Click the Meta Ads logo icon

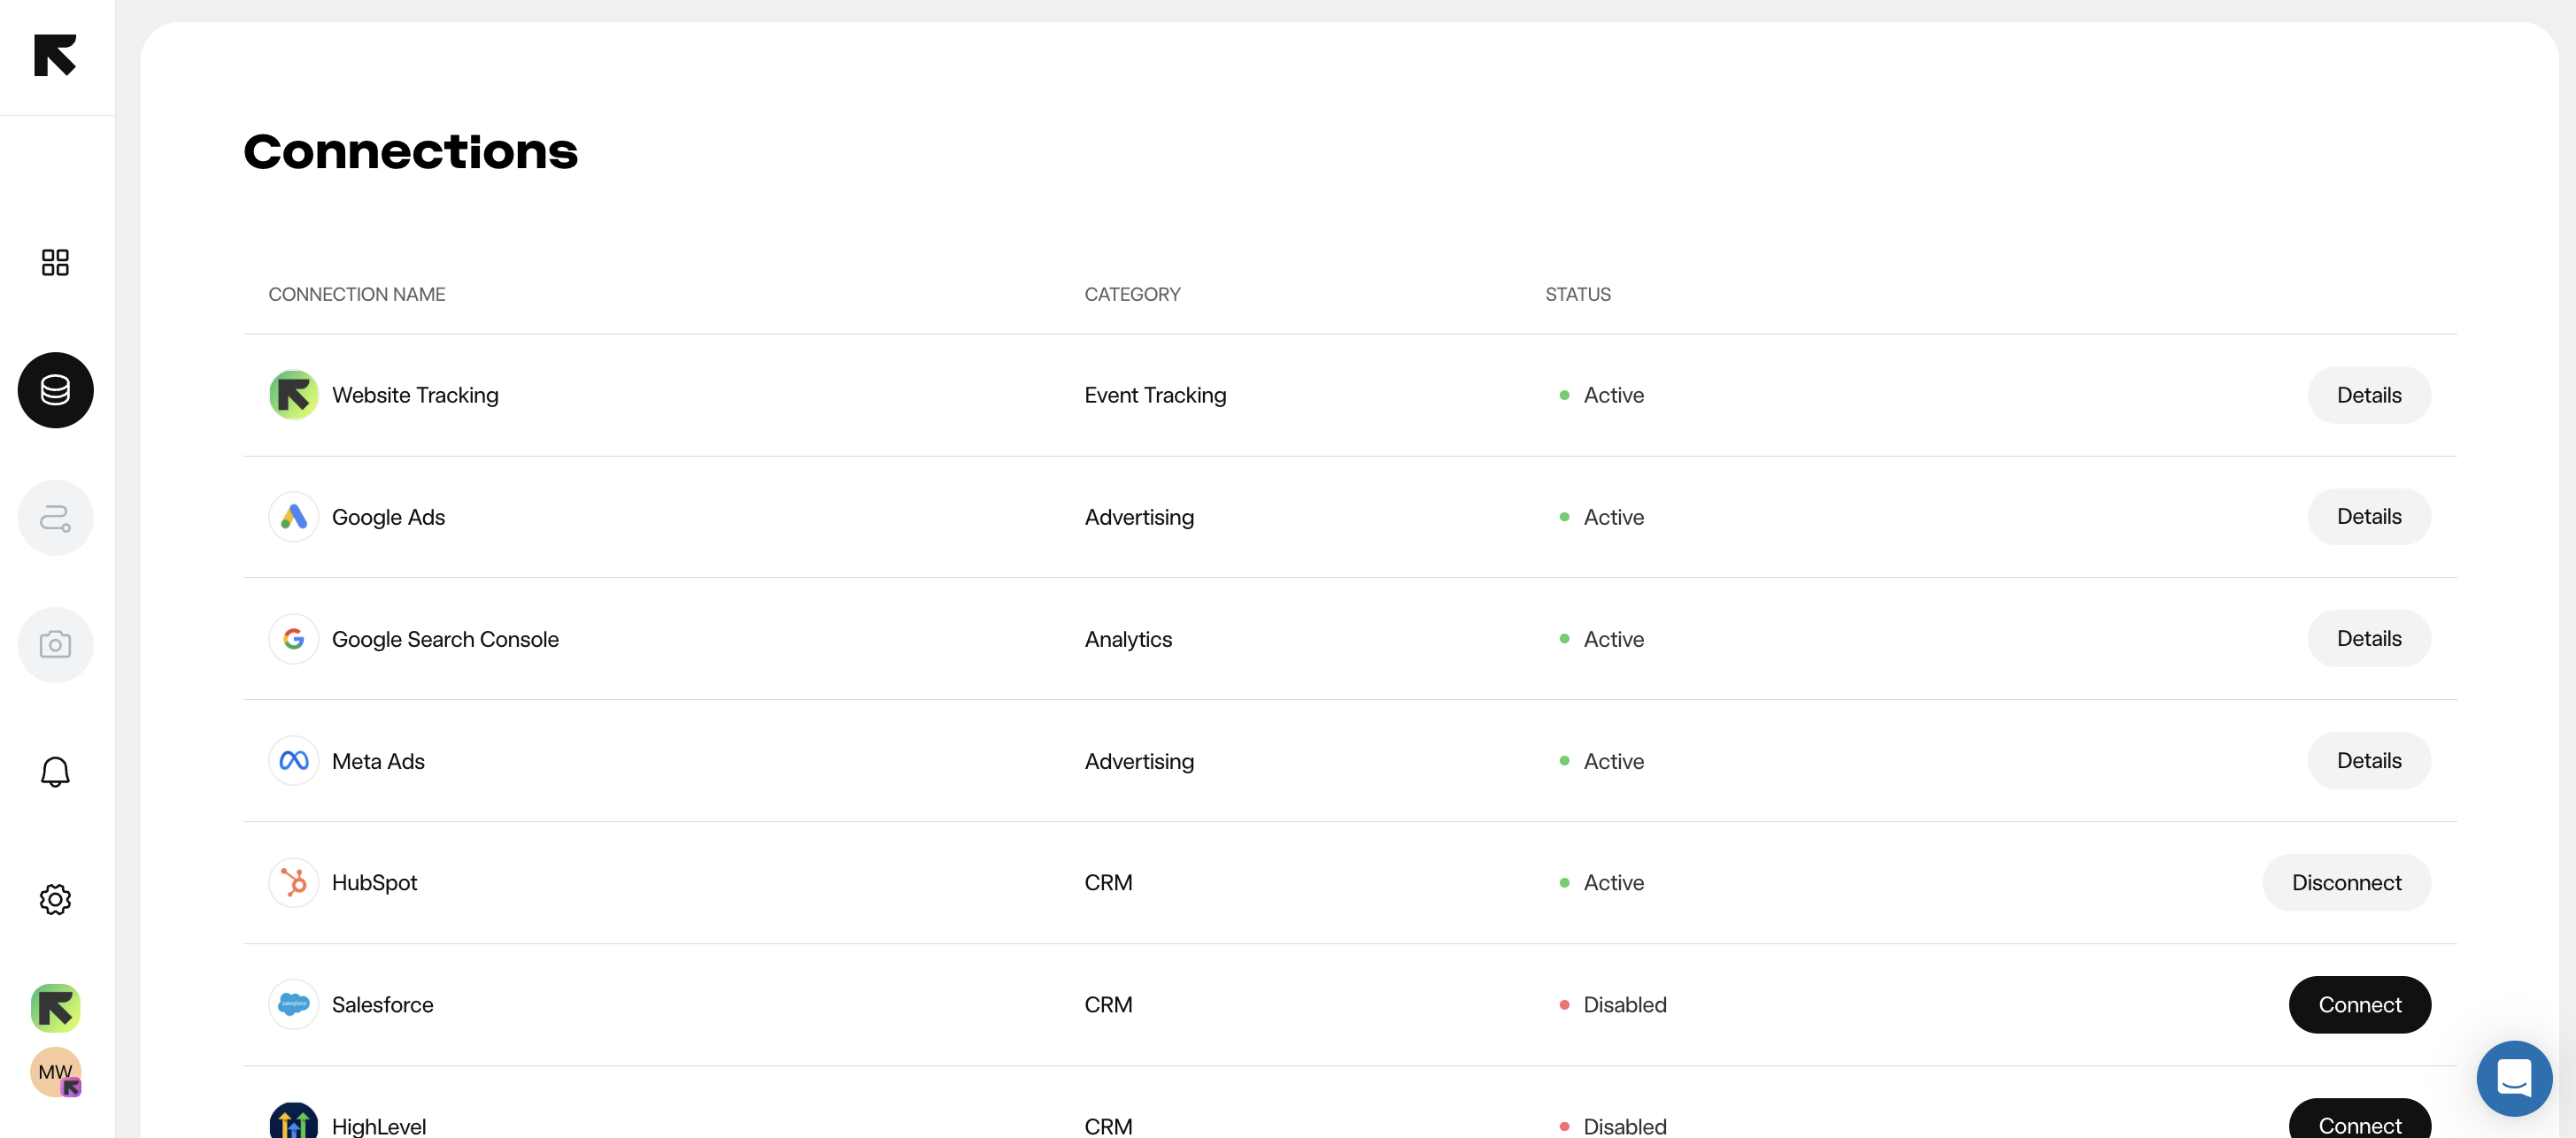293,761
